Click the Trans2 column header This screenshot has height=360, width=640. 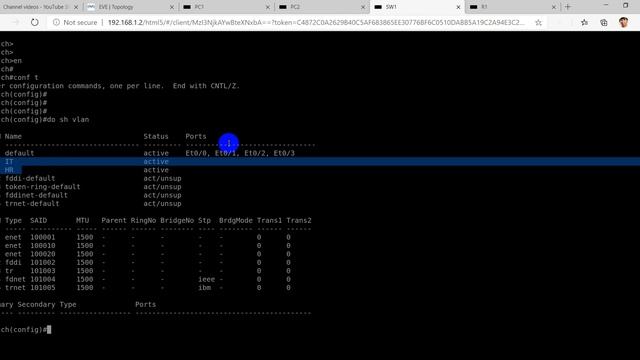click(x=299, y=220)
